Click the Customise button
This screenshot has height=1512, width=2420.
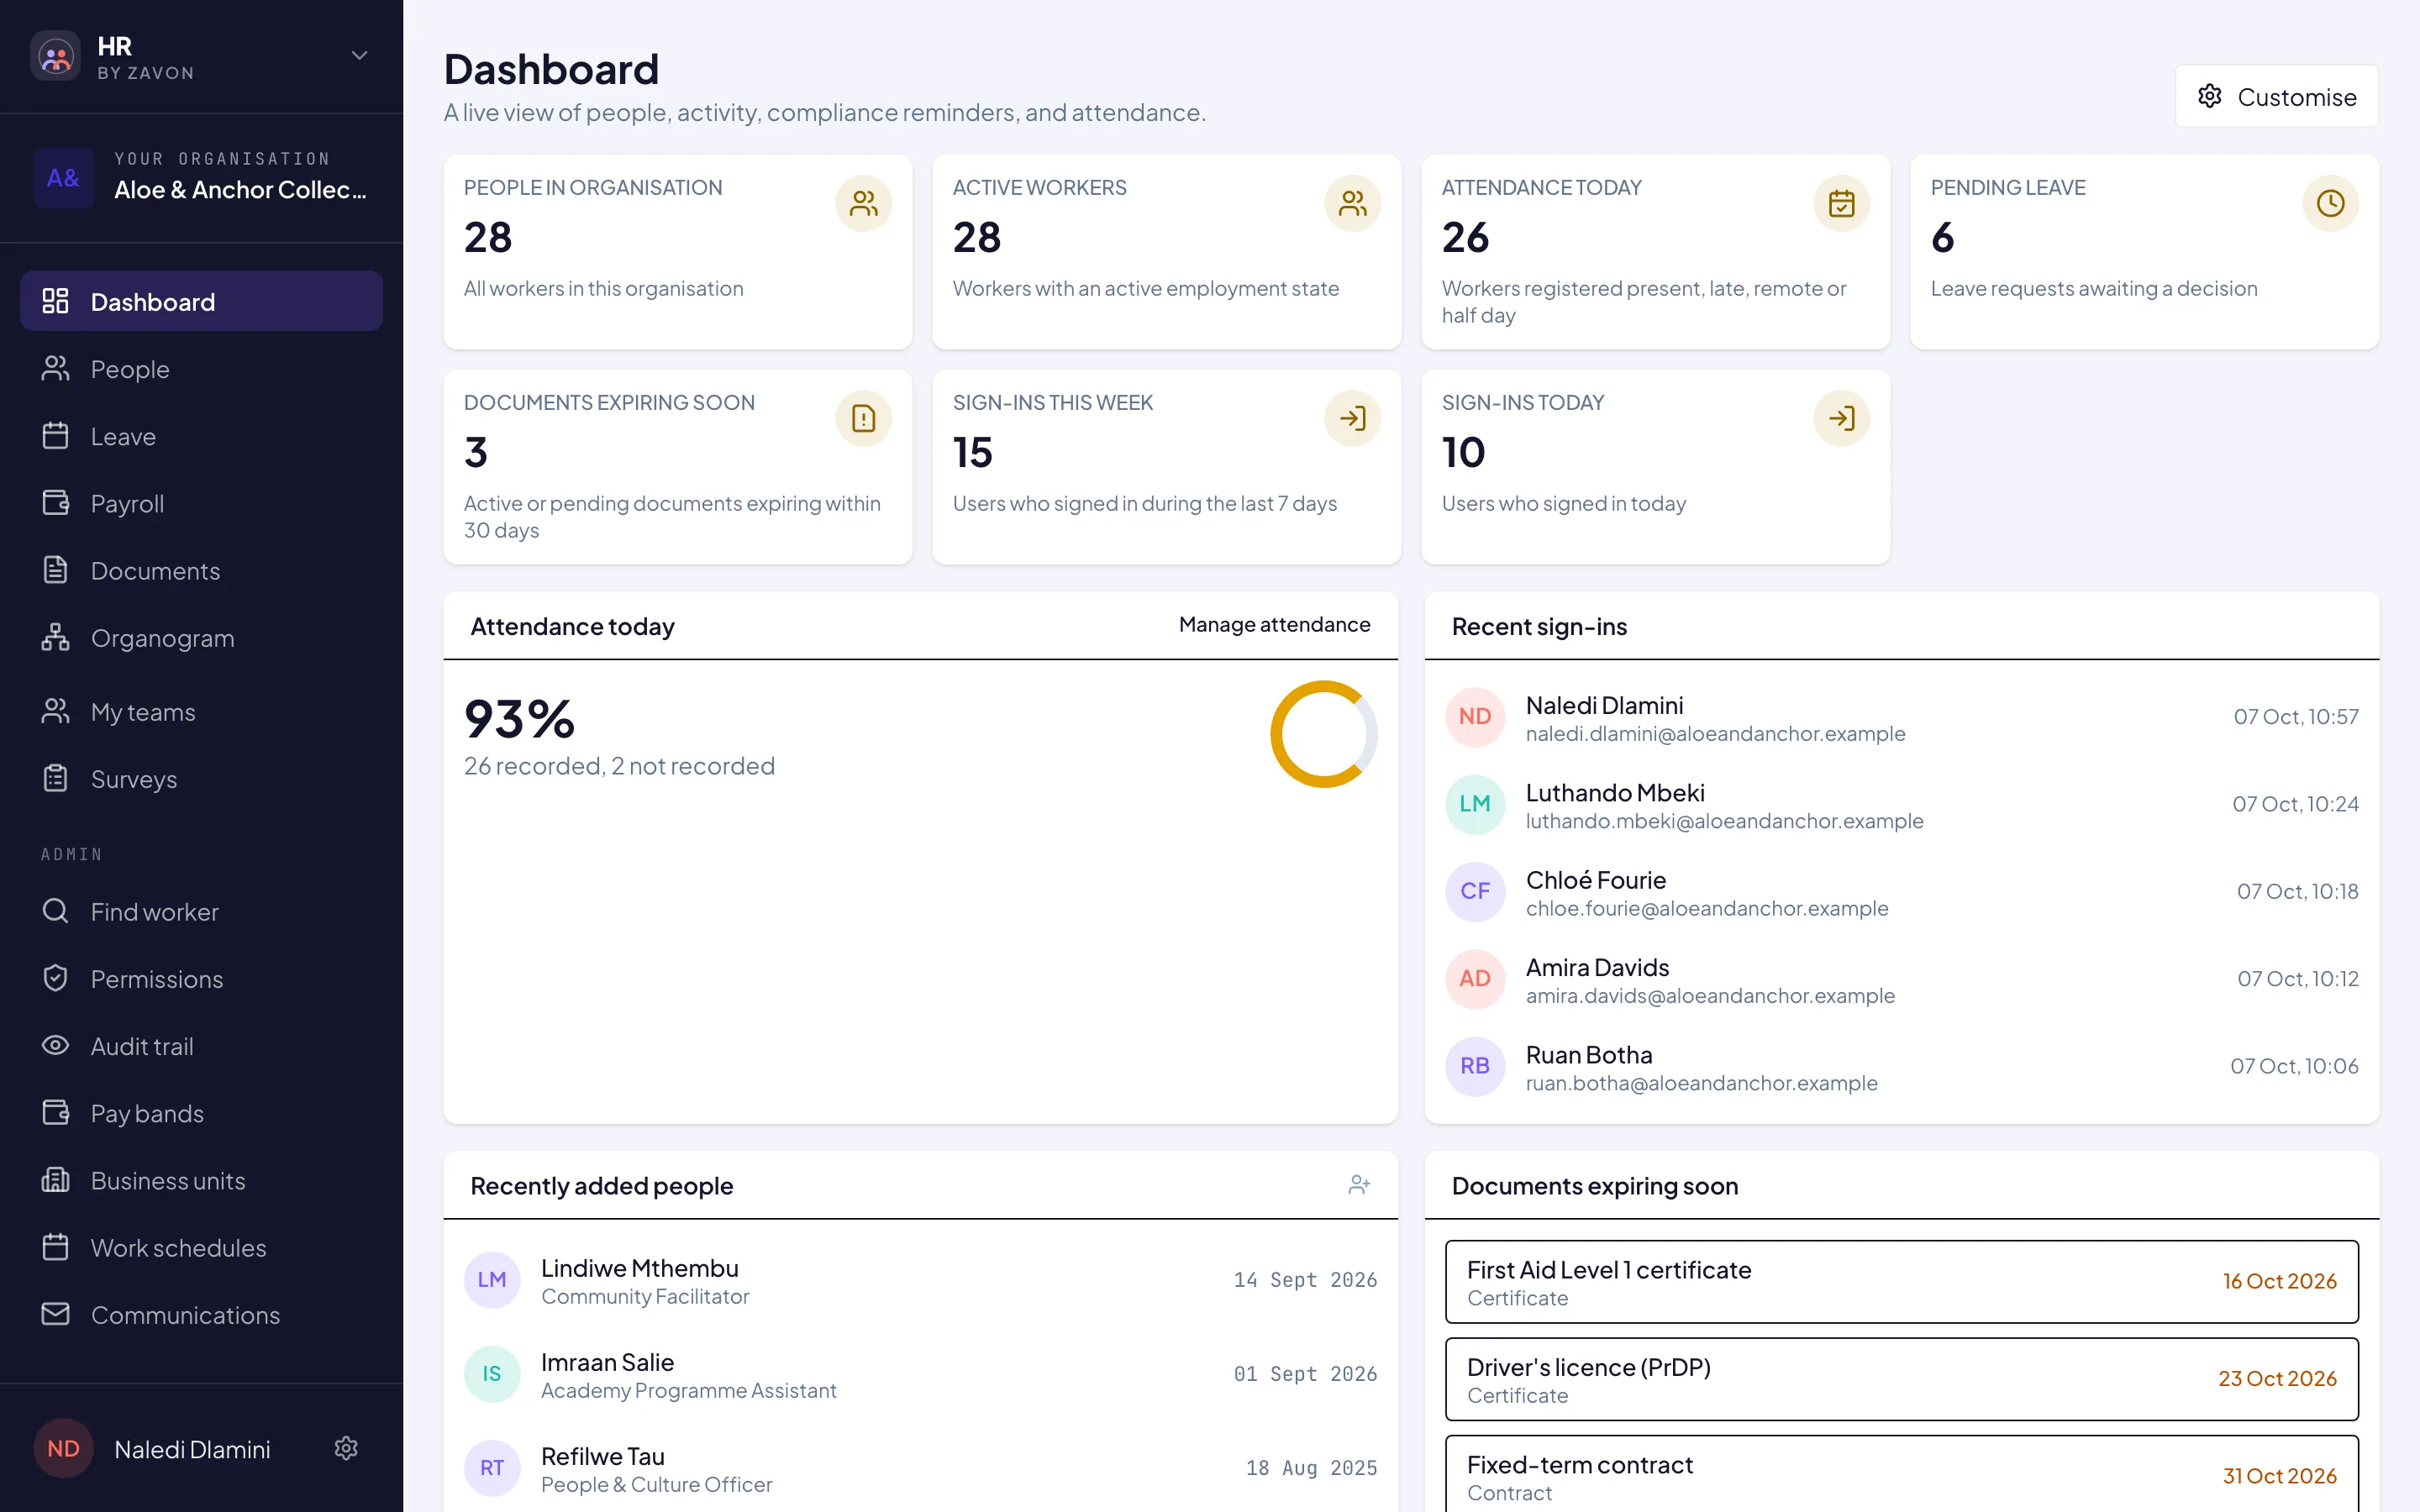point(2276,96)
